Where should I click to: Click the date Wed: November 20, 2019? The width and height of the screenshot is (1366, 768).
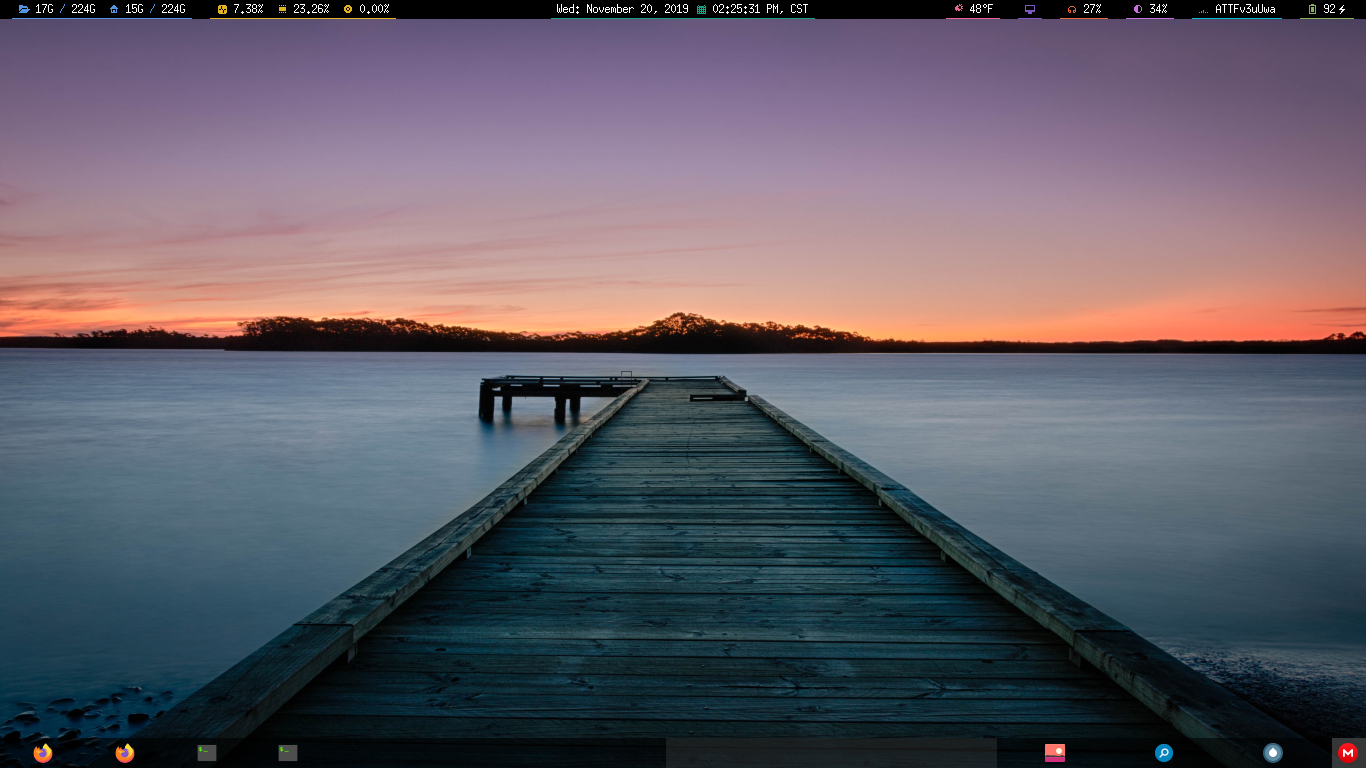click(x=622, y=9)
